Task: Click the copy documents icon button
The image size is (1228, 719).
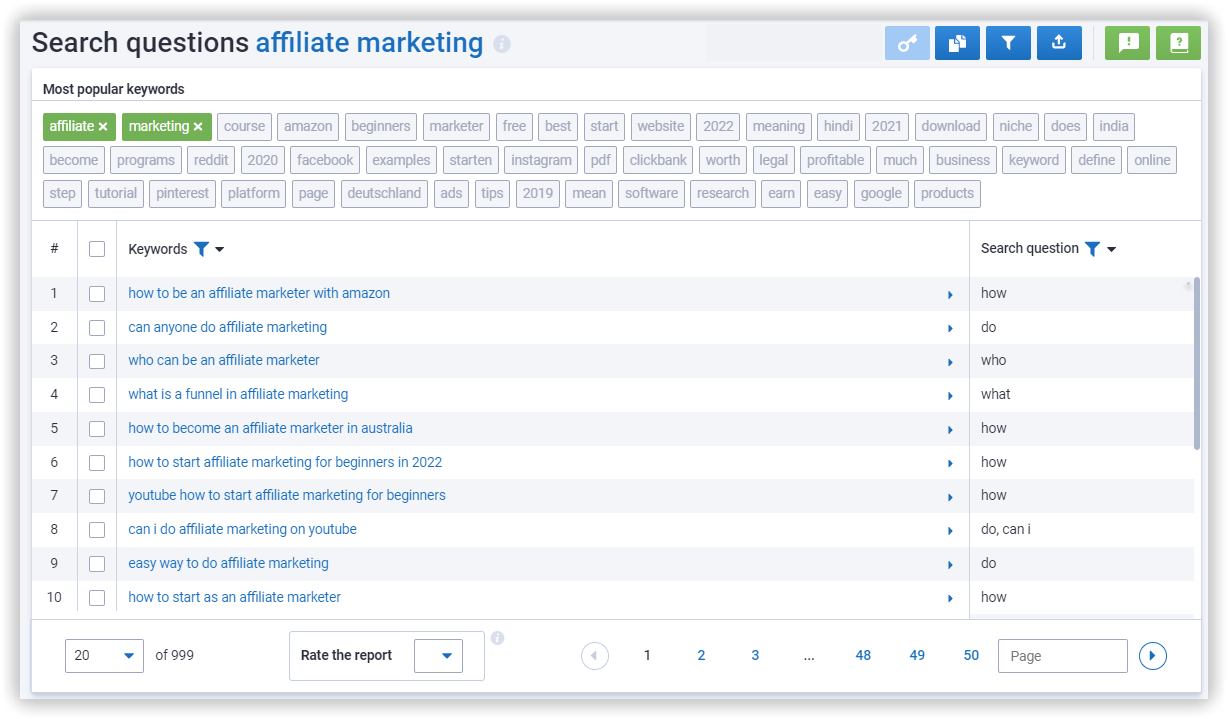Action: (x=957, y=43)
